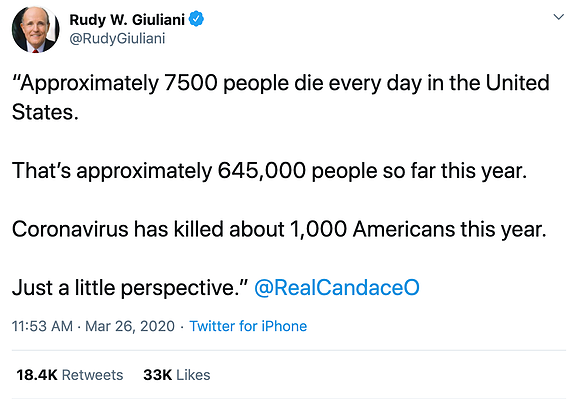This screenshot has height=399, width=569.
Task: Click the word Retweets
Action: tap(93, 375)
